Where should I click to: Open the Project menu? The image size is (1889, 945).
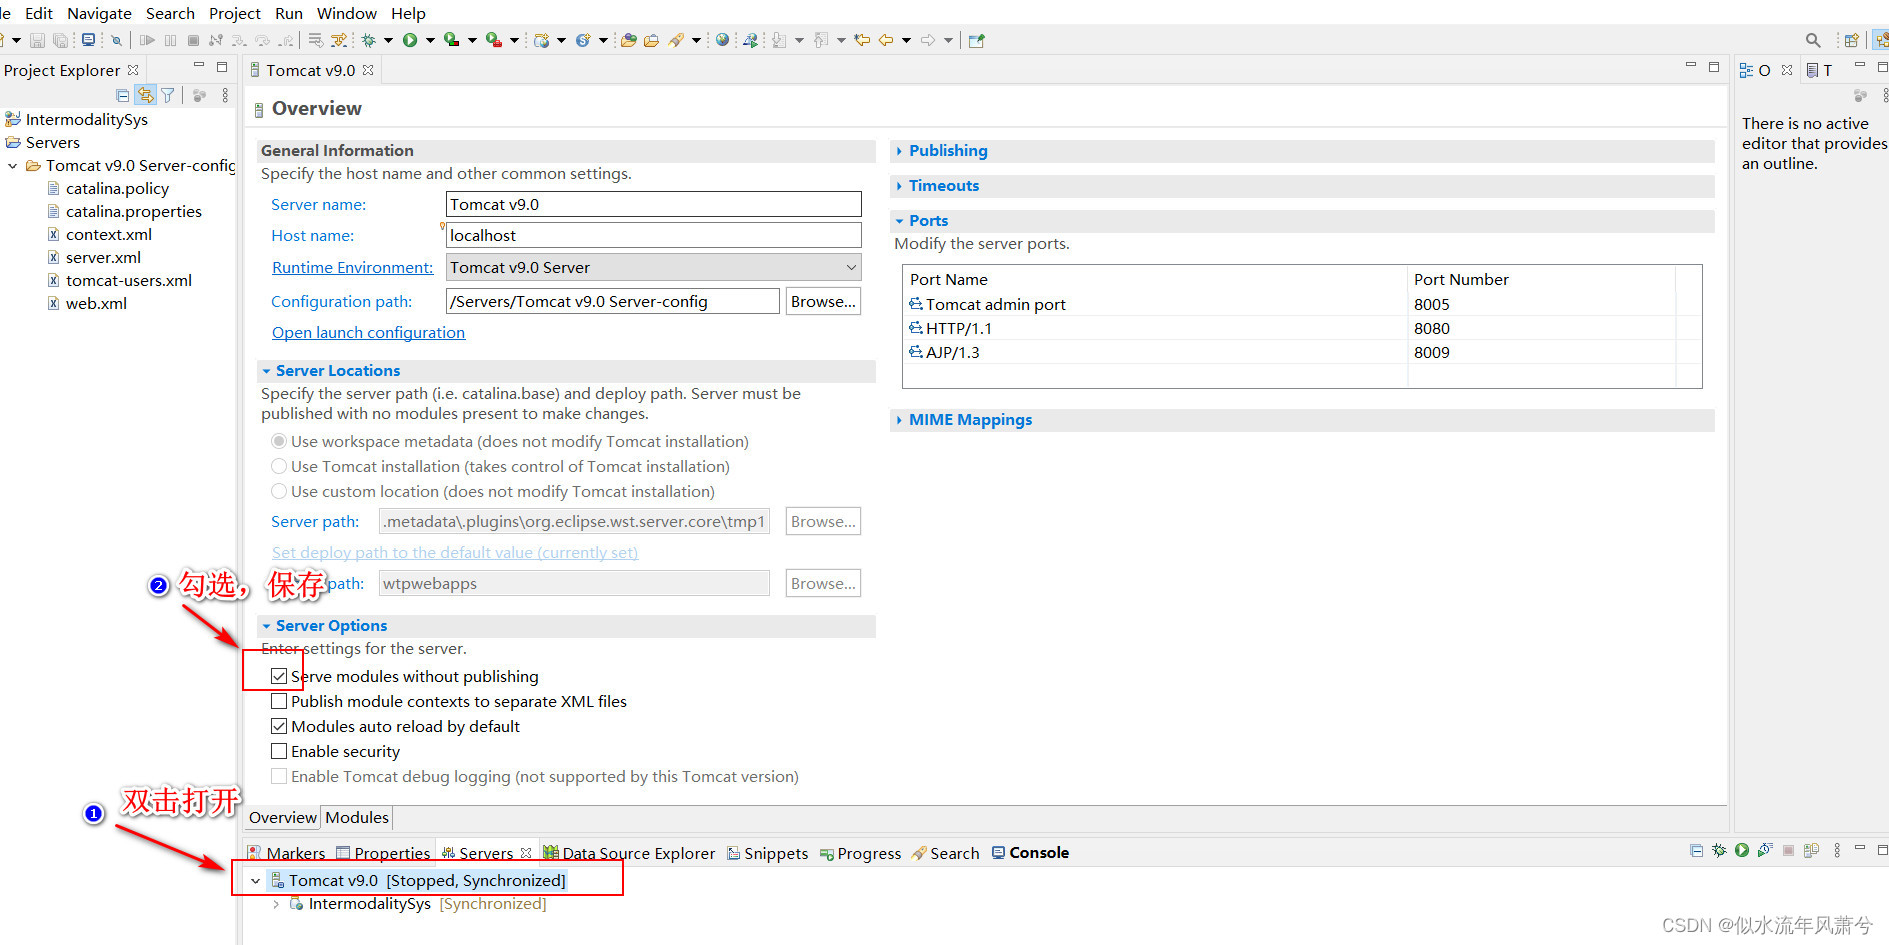(235, 13)
